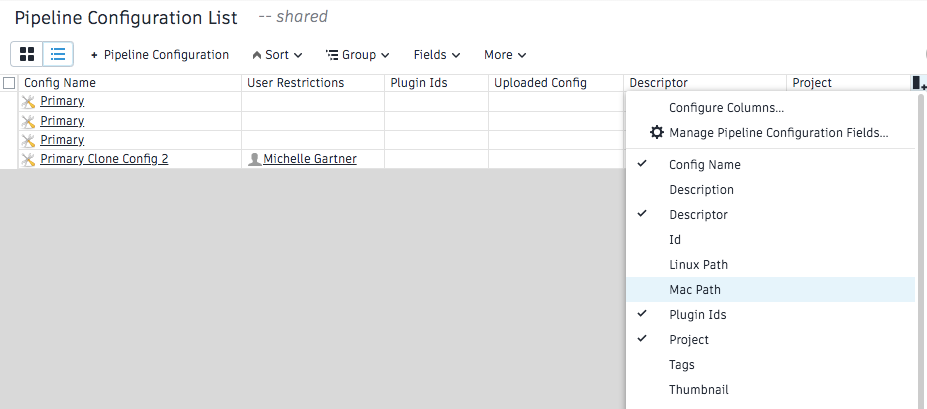Open the Primary Clone Config 2 link
Viewport: 927px width, 409px height.
tap(104, 159)
